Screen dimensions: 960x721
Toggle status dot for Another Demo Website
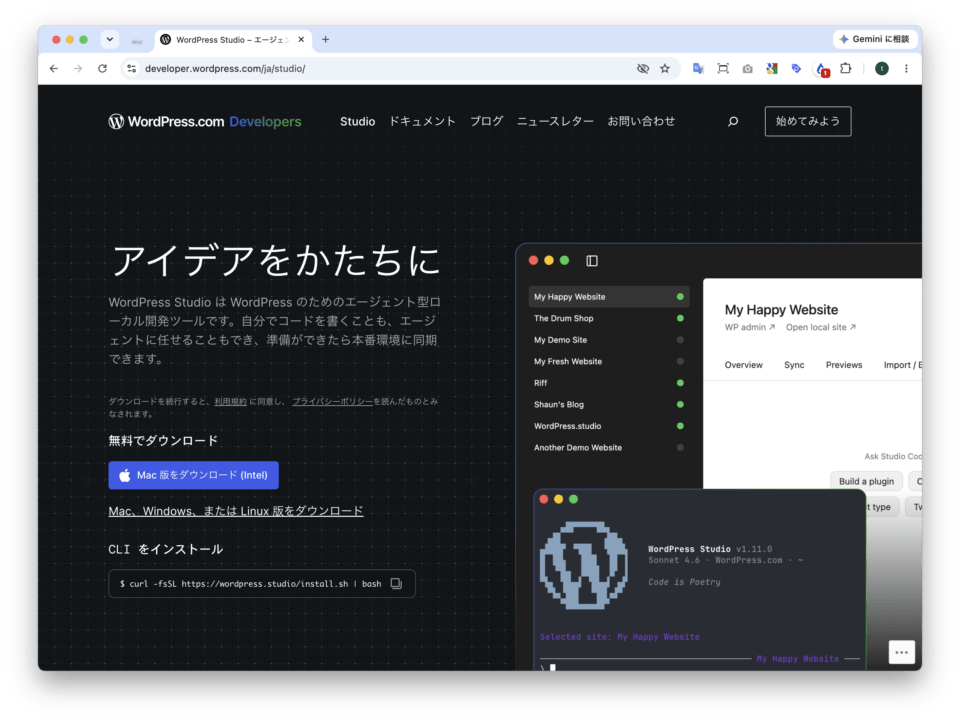click(x=680, y=447)
